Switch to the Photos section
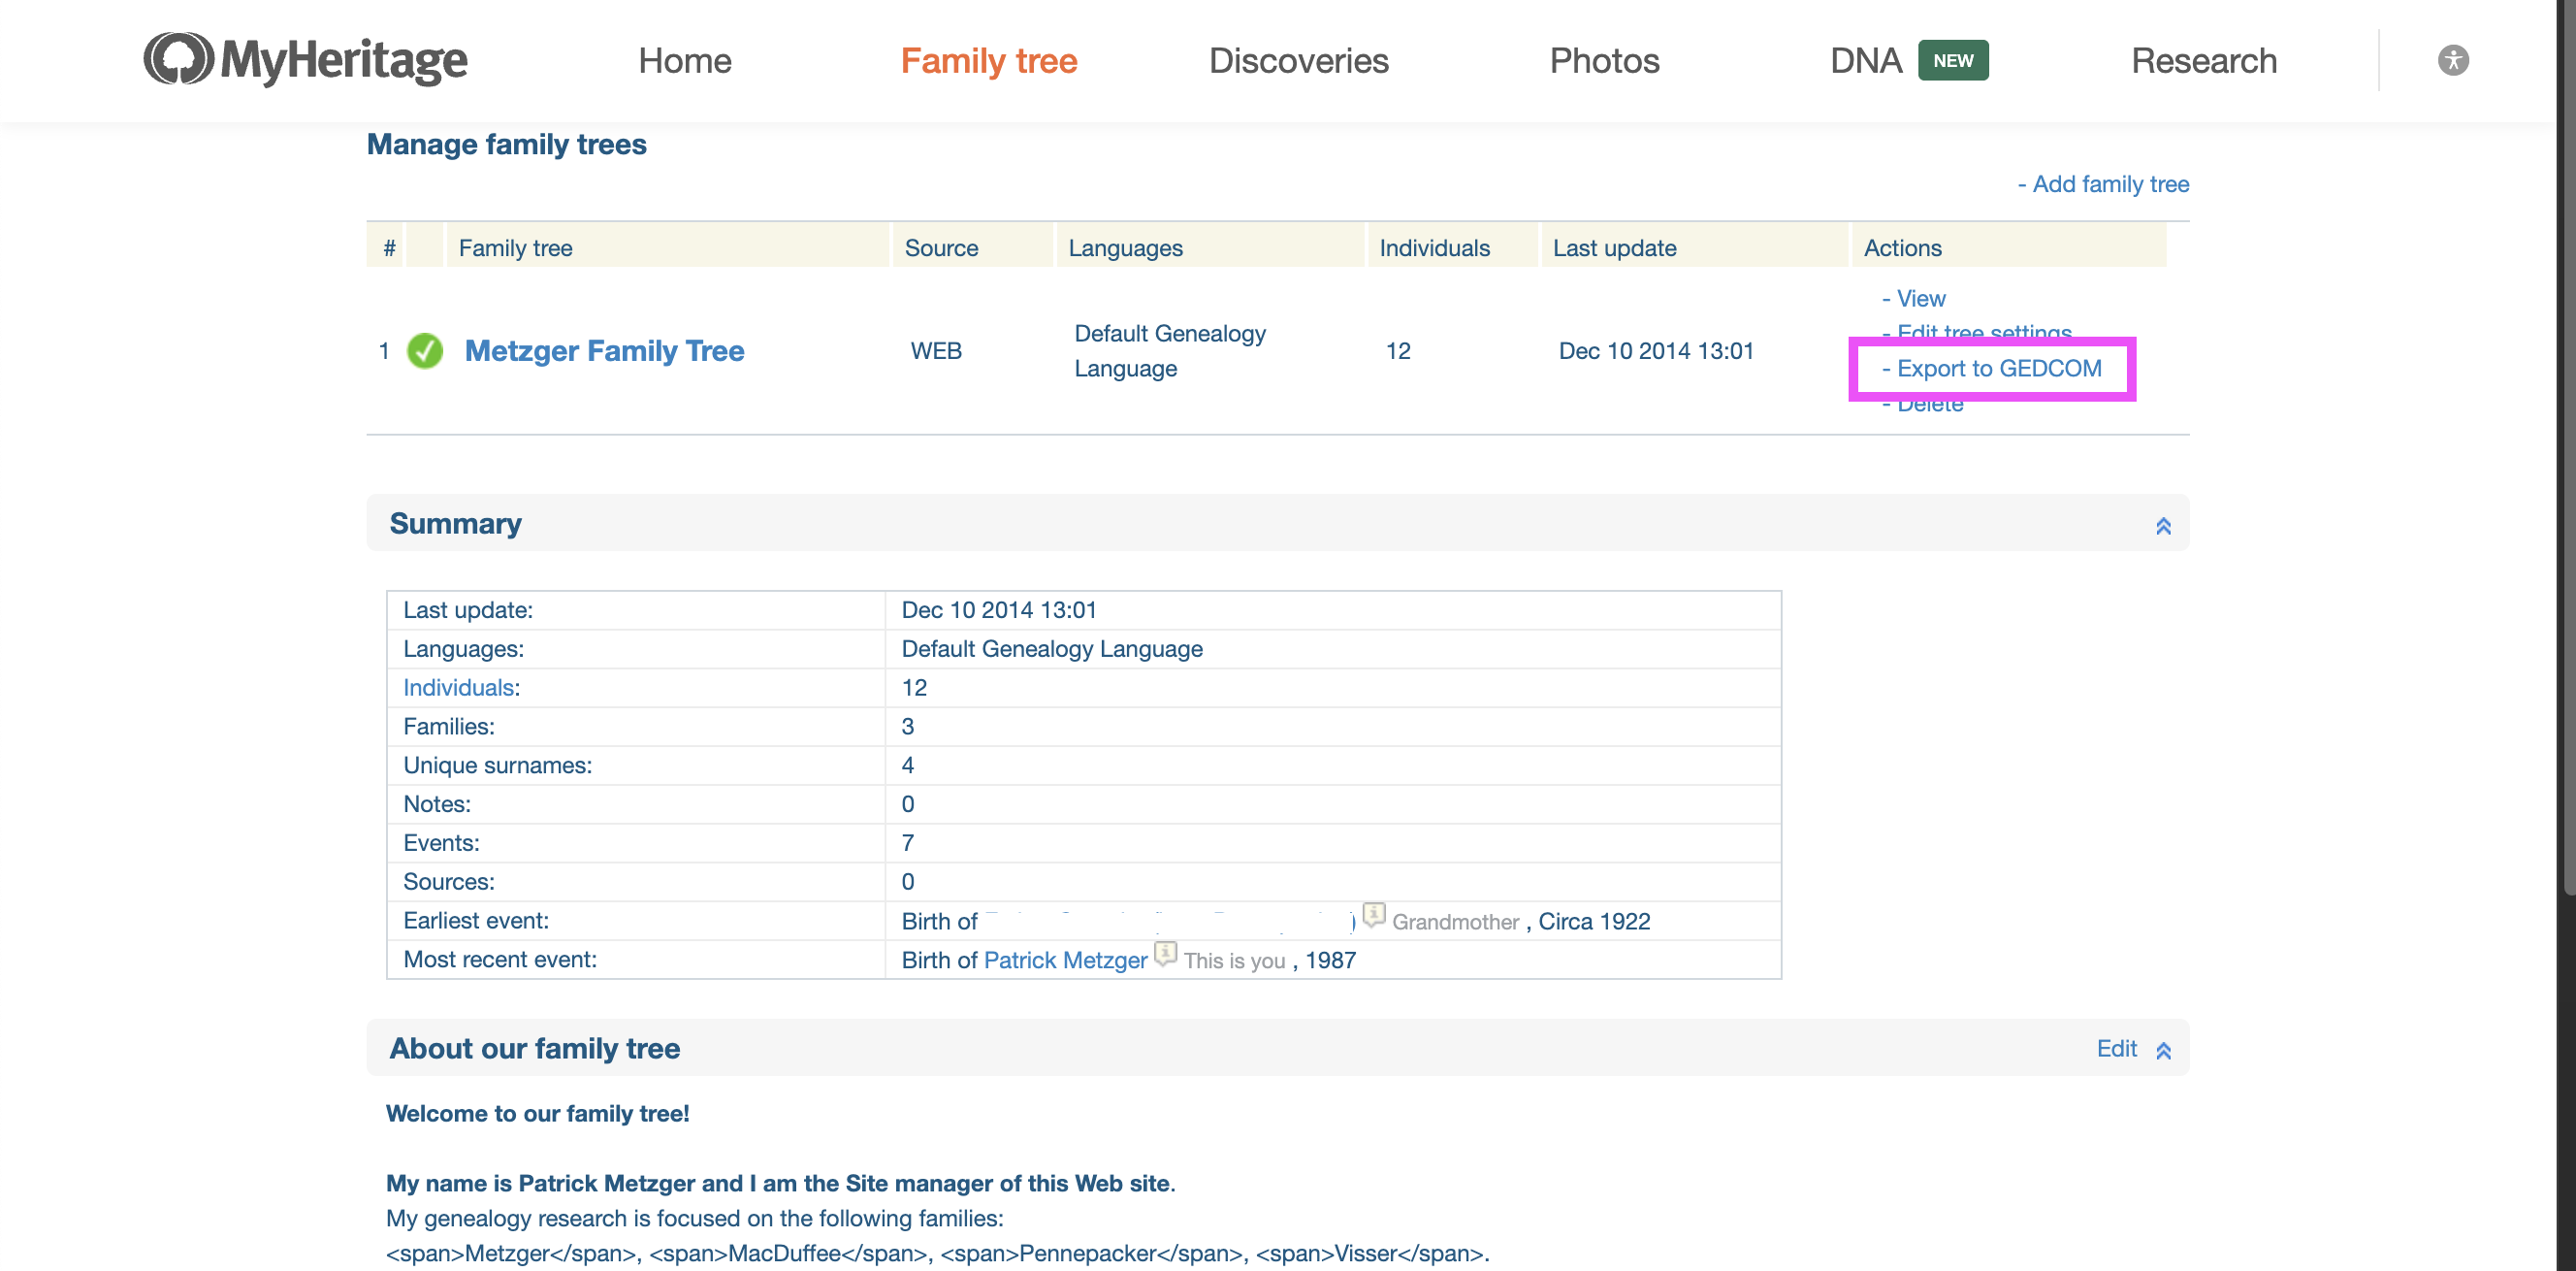Image resolution: width=2576 pixels, height=1271 pixels. click(x=1603, y=60)
